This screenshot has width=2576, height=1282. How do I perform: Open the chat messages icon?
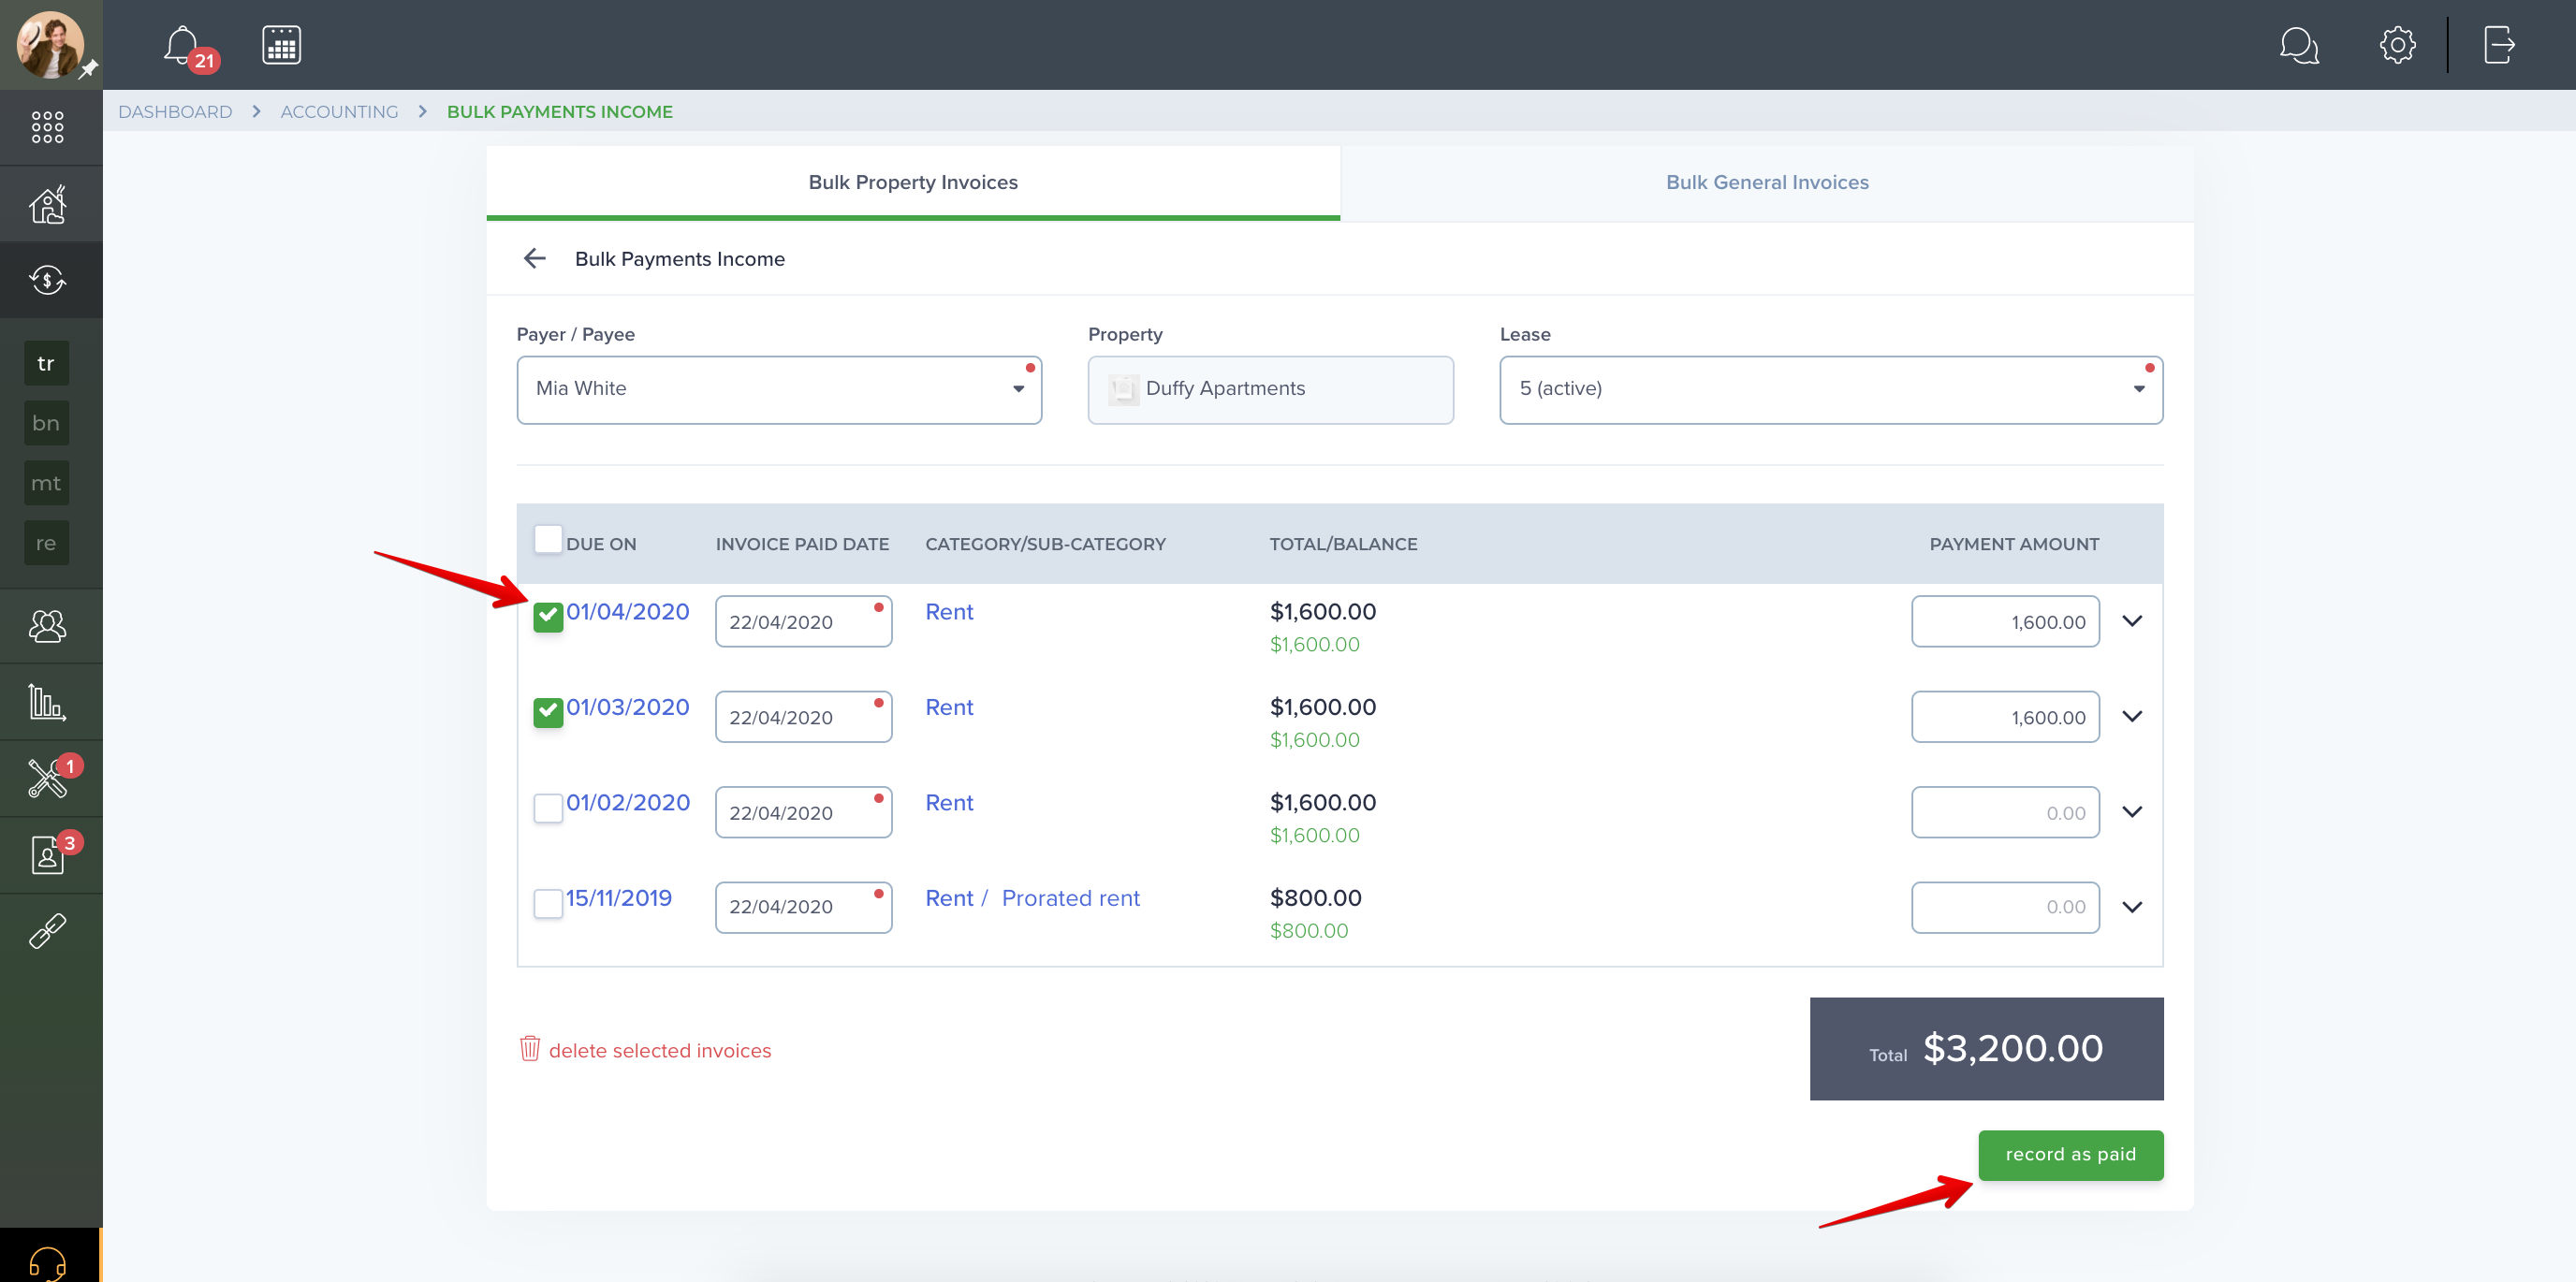2298,45
